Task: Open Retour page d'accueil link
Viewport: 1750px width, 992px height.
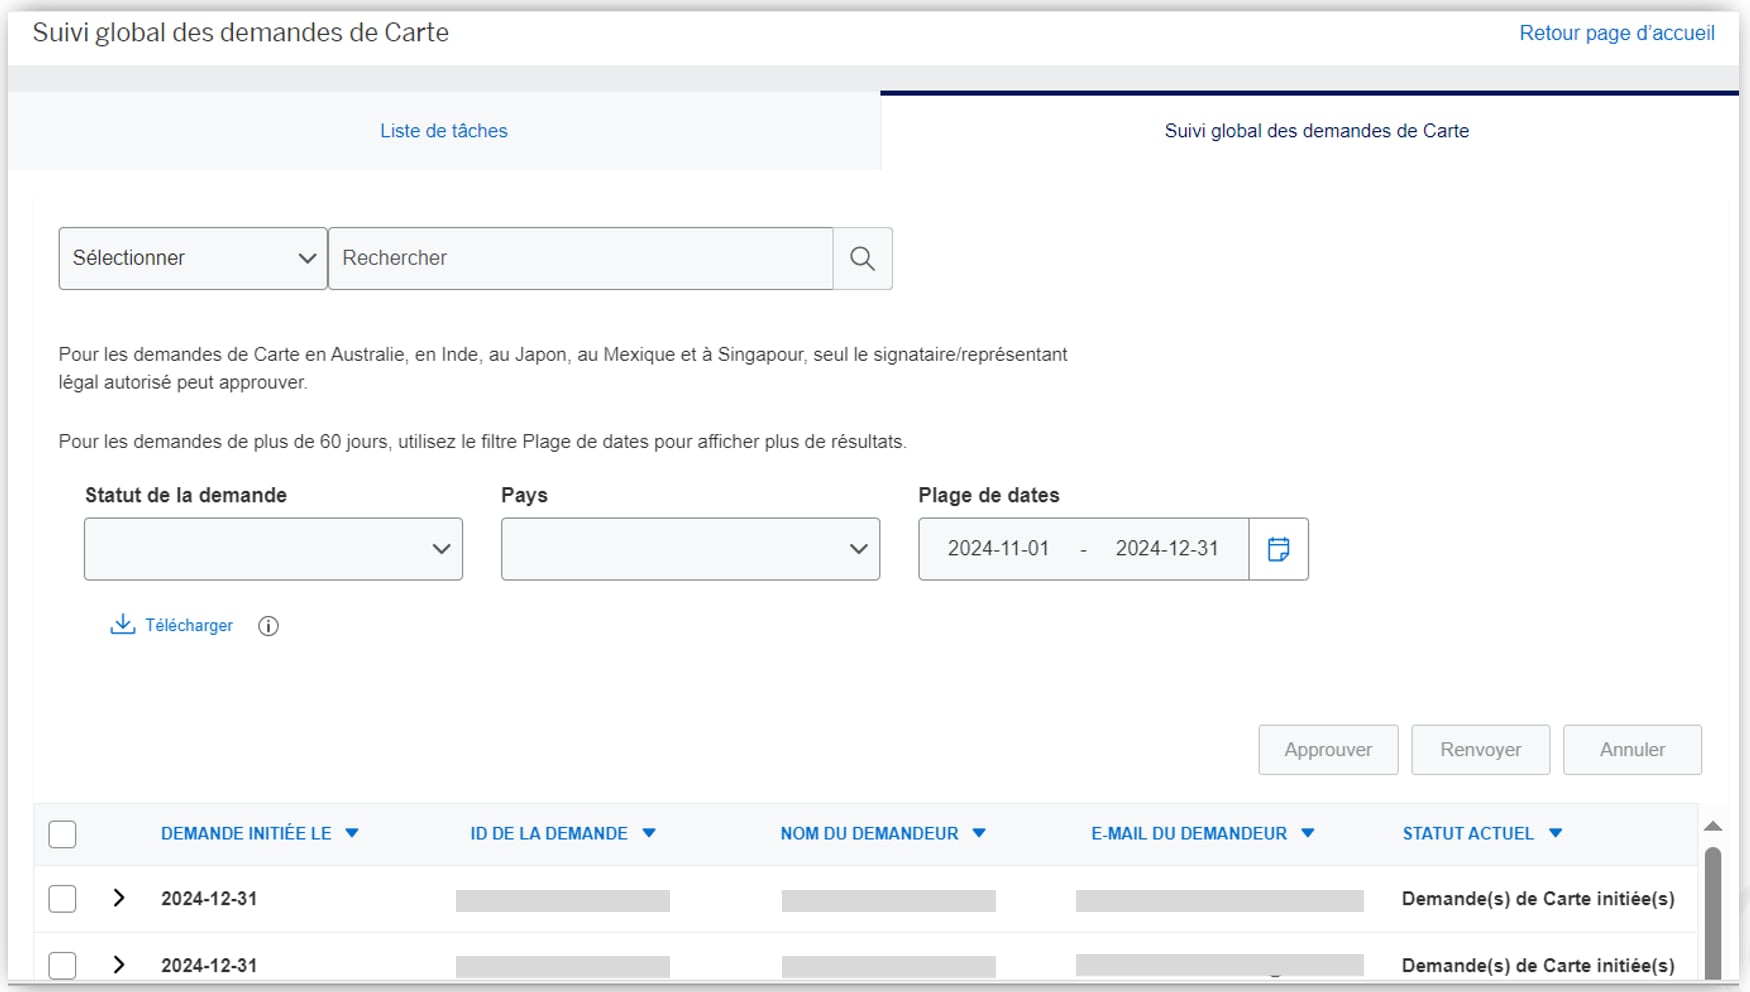Action: (1616, 32)
